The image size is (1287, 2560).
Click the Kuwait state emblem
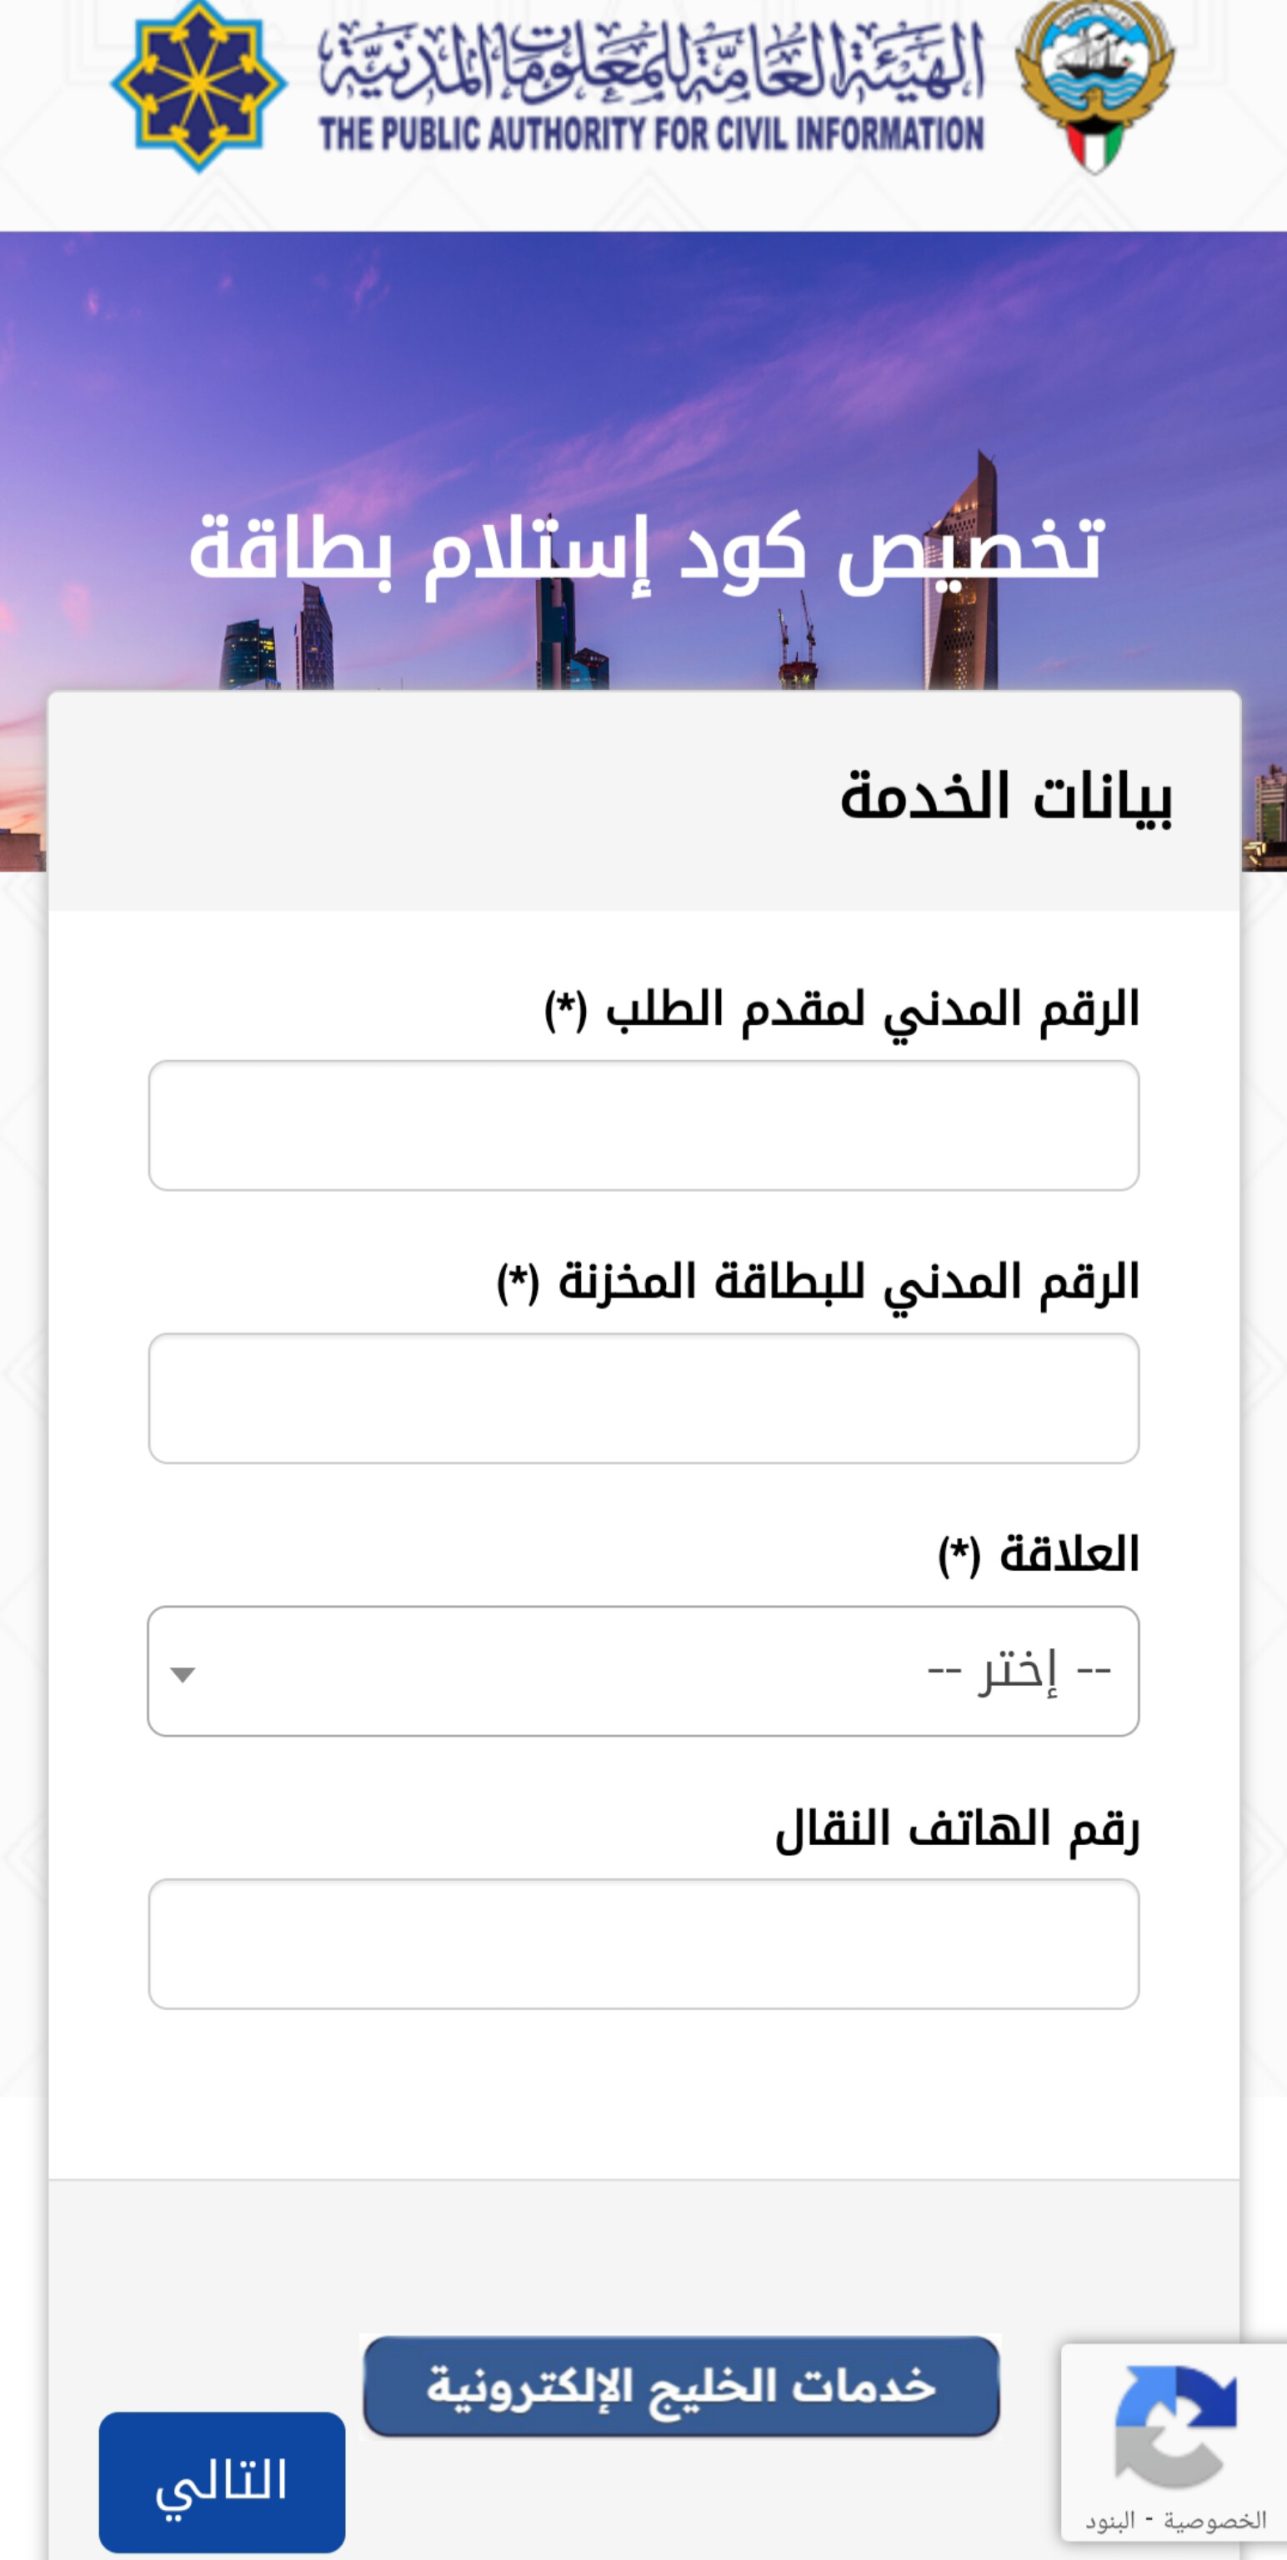[1094, 85]
